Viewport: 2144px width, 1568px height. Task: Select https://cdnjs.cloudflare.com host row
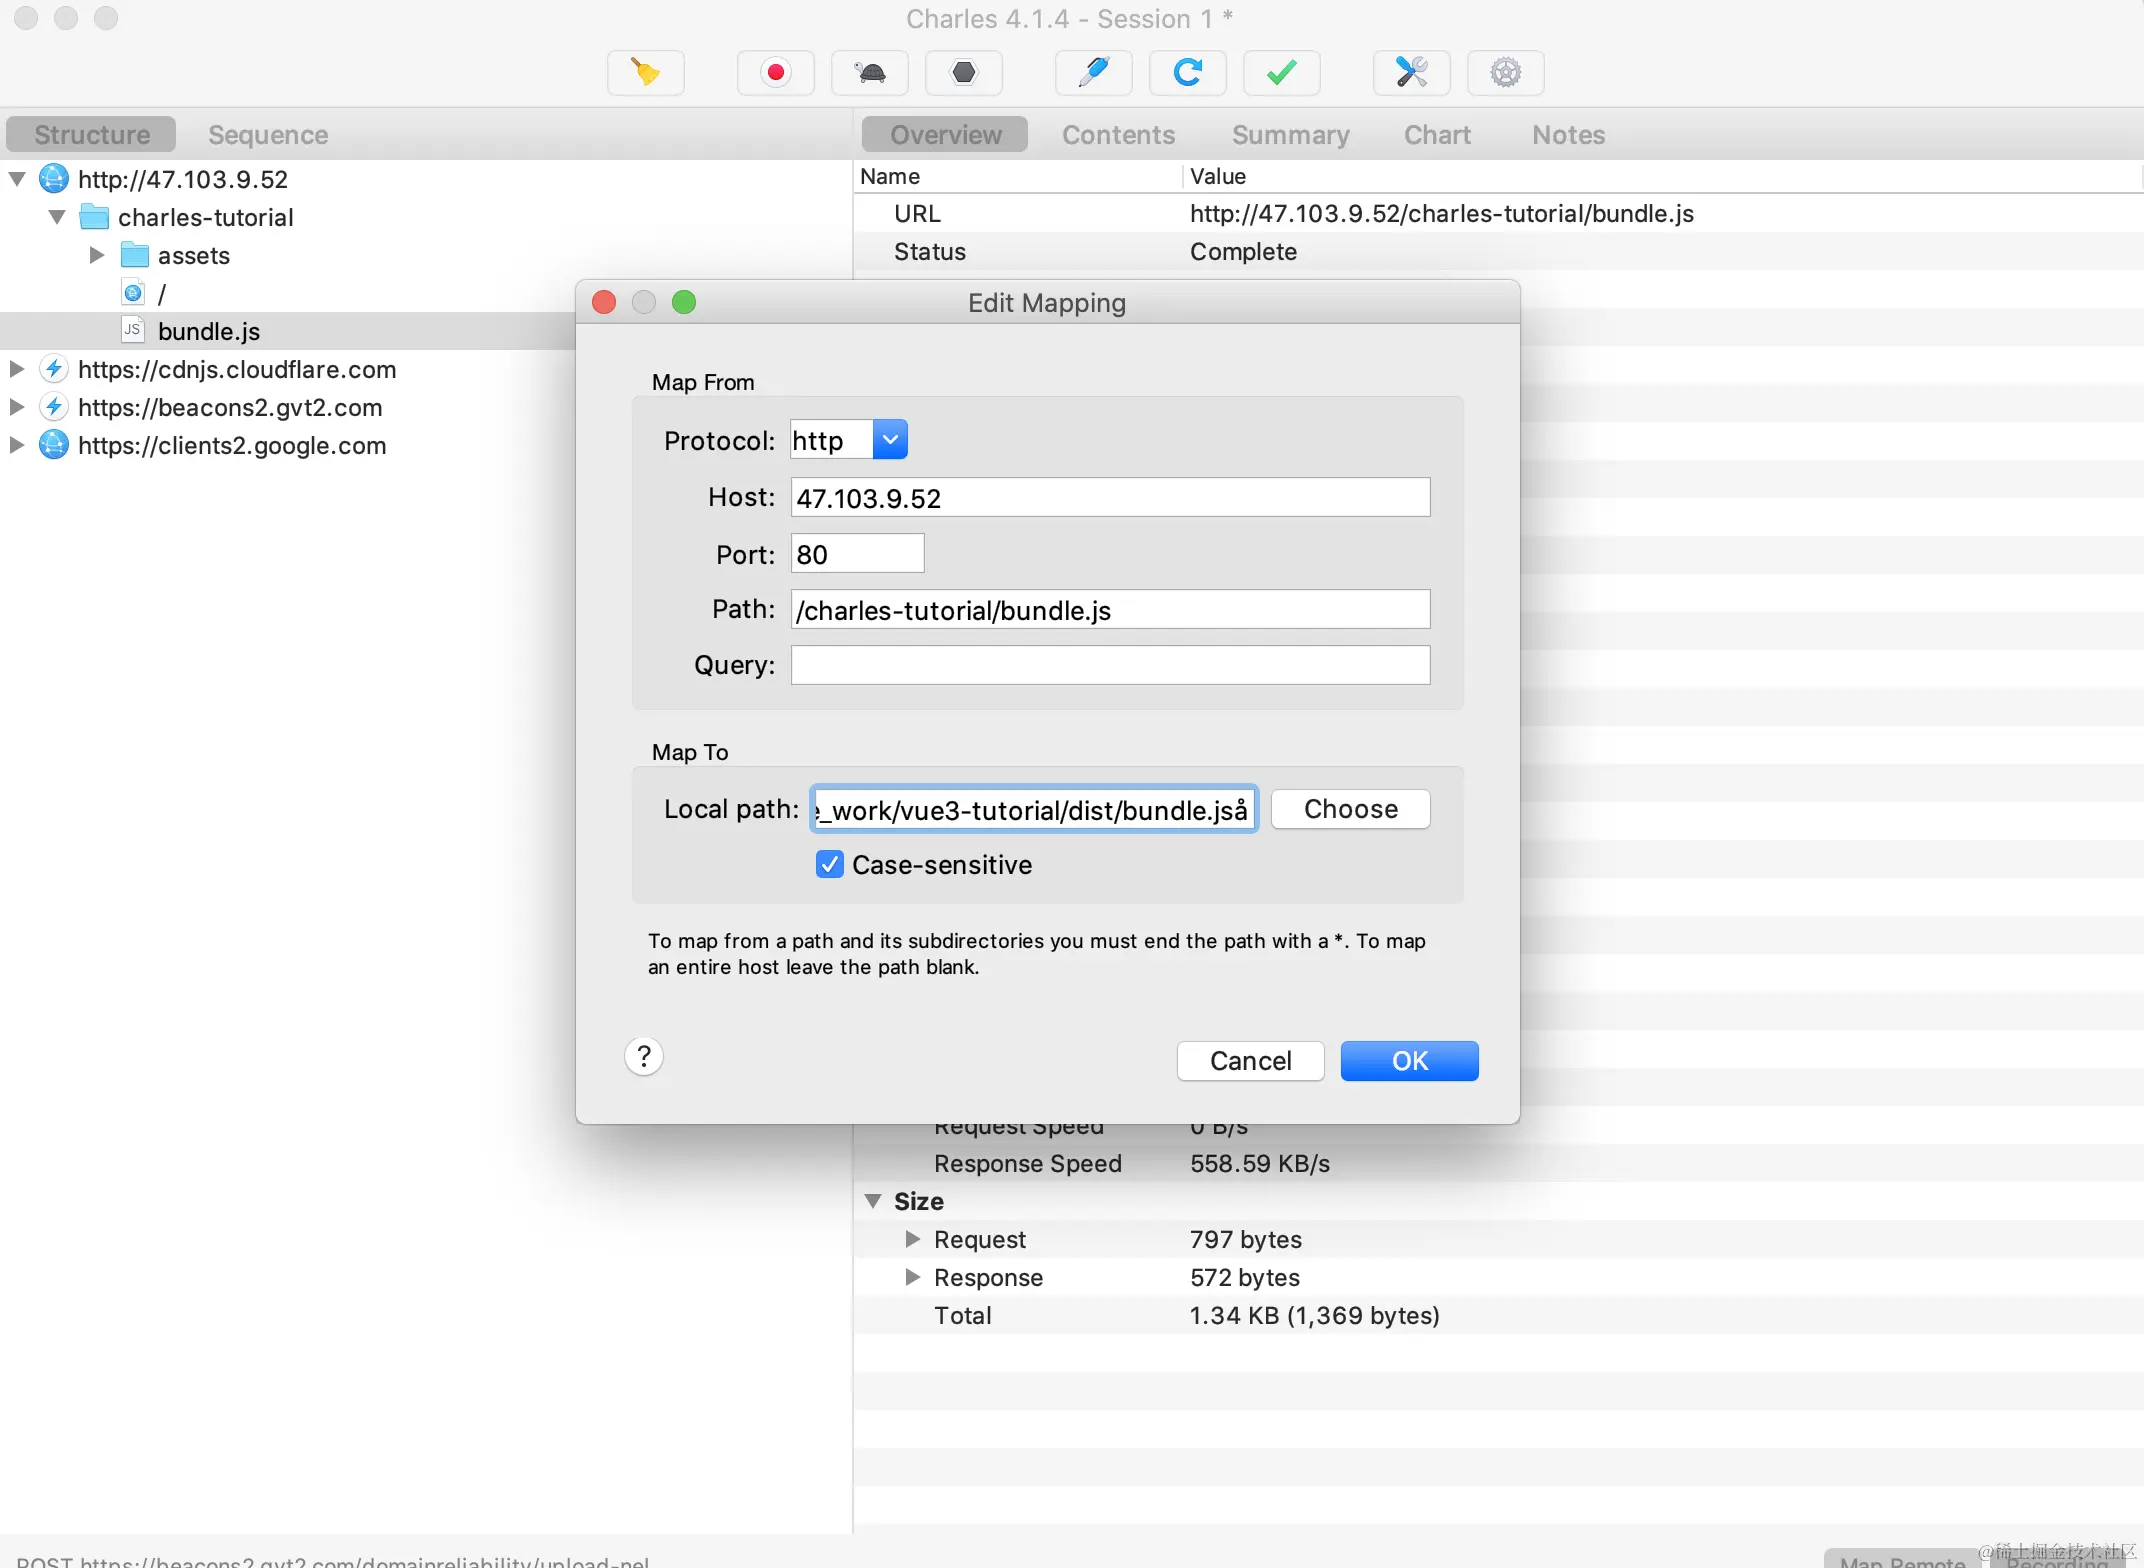tap(237, 369)
